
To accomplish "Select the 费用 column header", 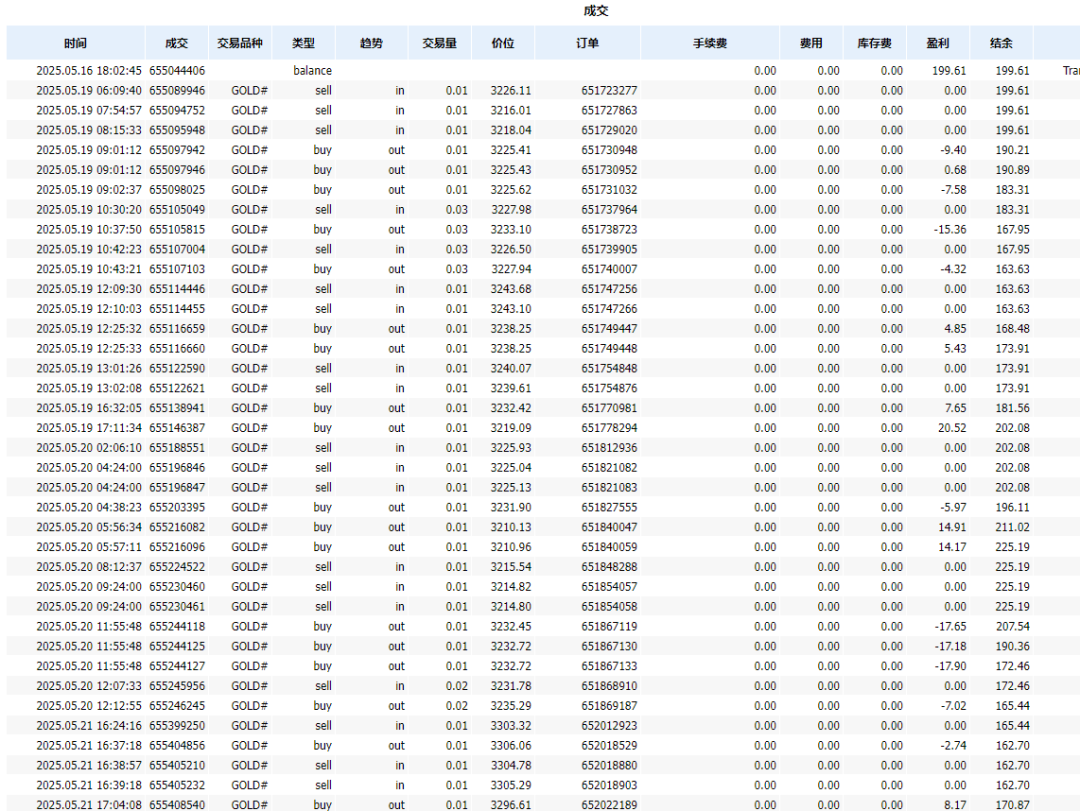I will 811,43.
